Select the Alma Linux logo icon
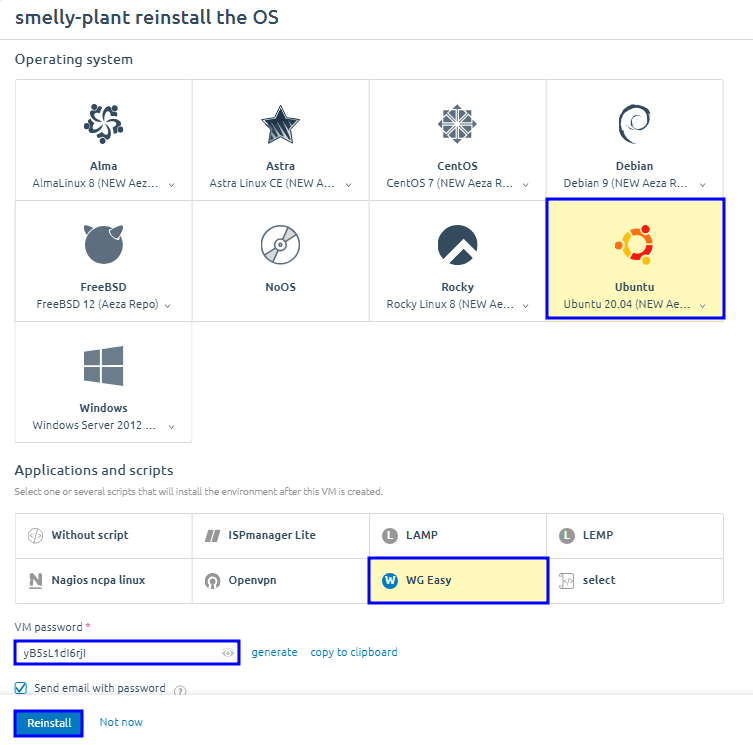The height and width of the screenshot is (745, 753). (104, 123)
